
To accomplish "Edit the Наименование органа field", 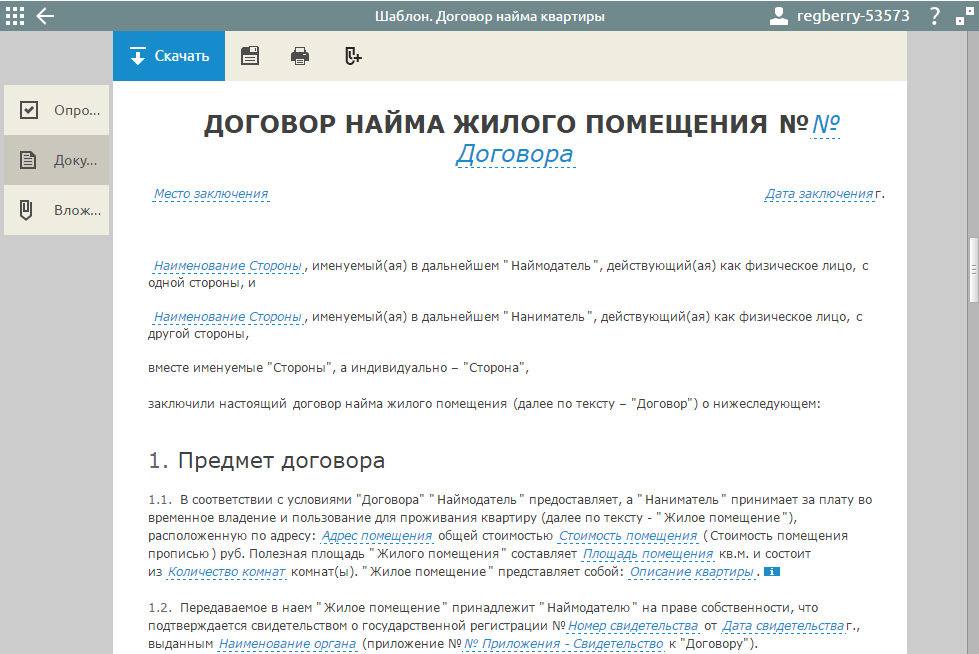I will (x=287, y=644).
